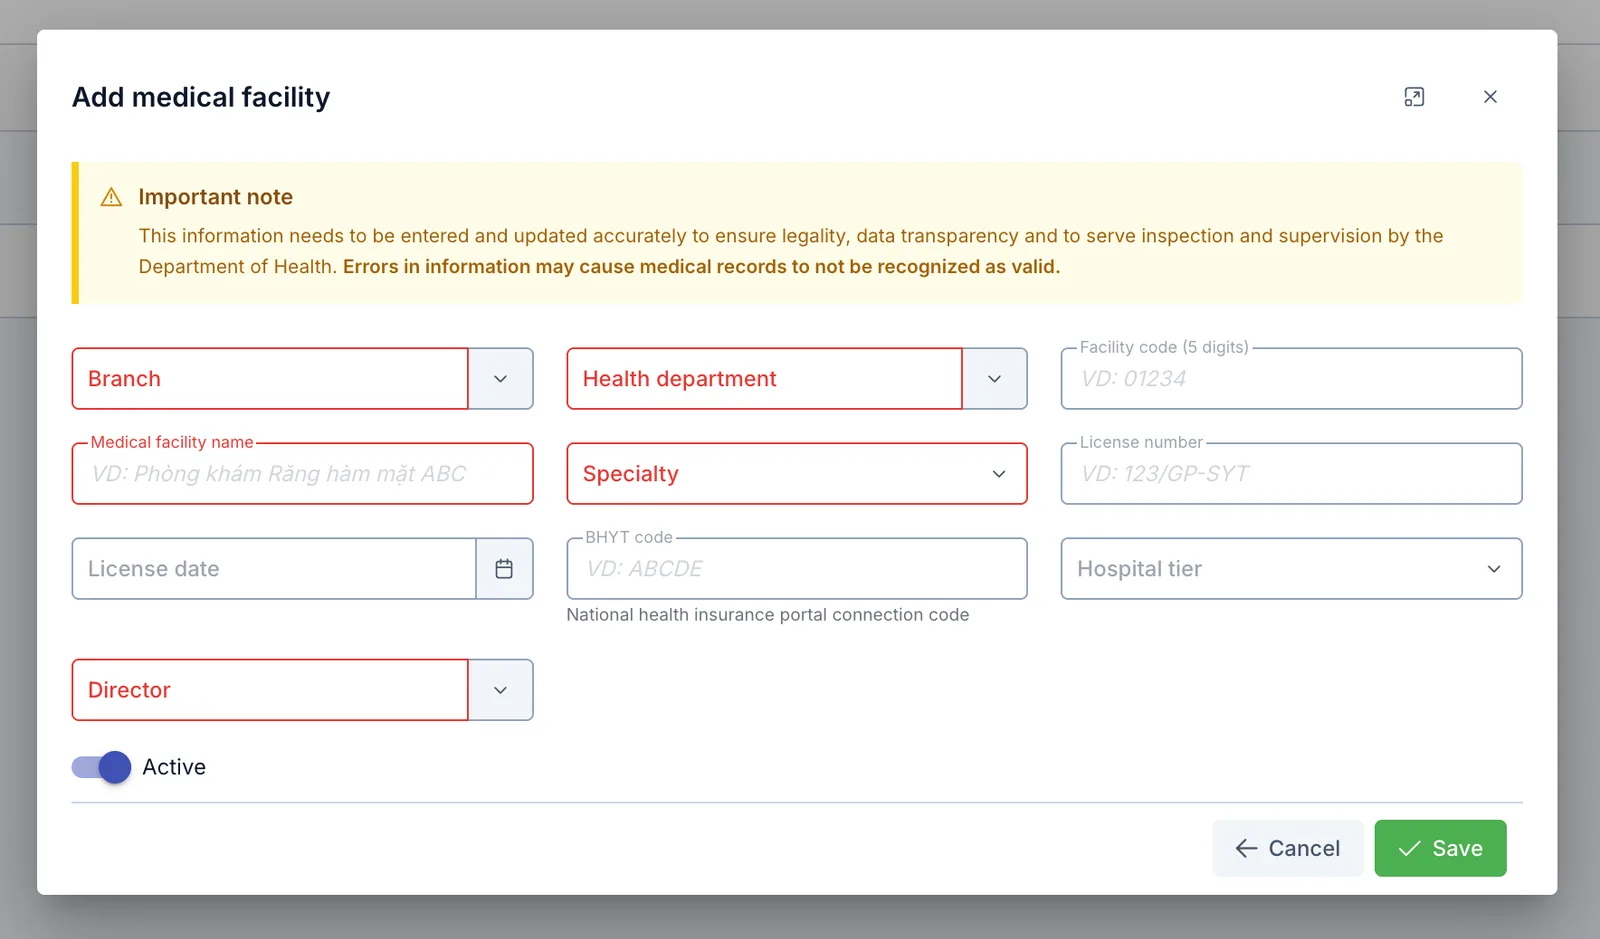Click the Important note heading
Screen dimensions: 1600x939
click(x=216, y=197)
